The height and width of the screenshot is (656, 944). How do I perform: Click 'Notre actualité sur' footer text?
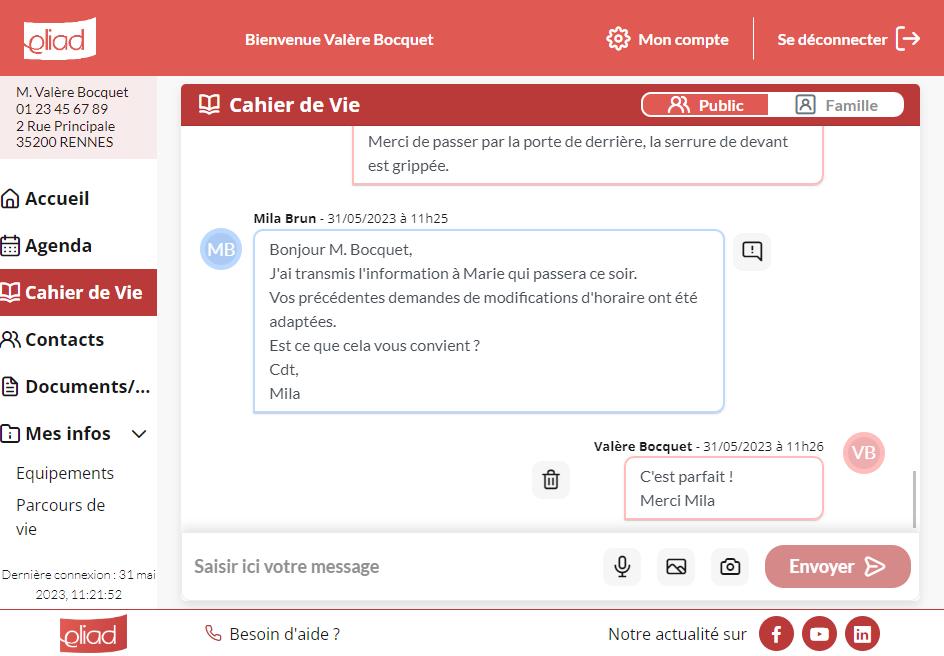pos(677,634)
